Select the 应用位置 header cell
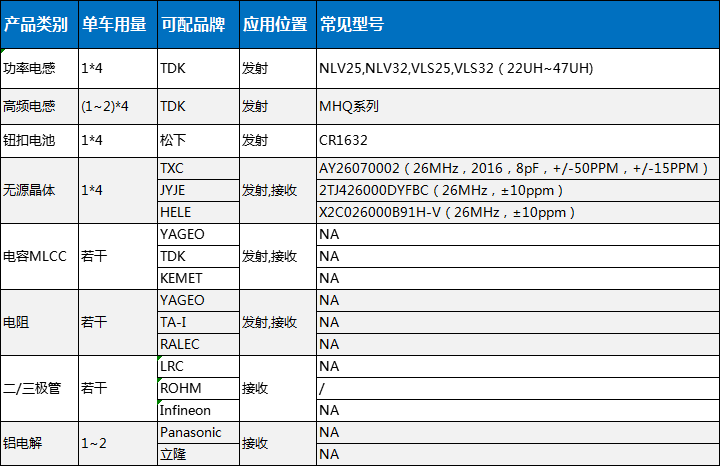This screenshot has height=467, width=720. (x=278, y=24)
